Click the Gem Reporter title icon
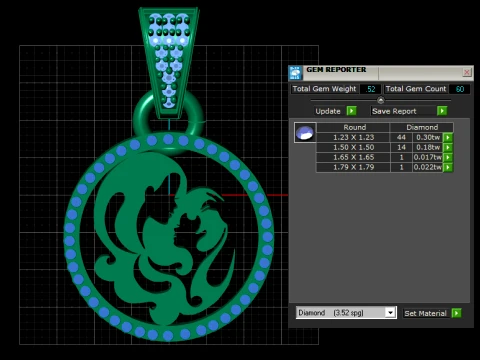 tap(295, 73)
